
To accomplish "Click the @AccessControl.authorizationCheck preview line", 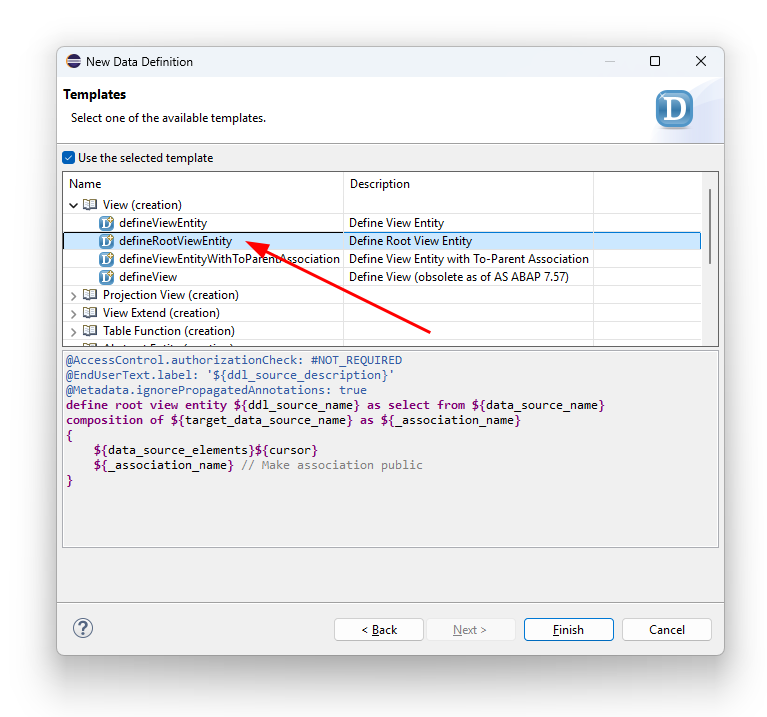I will [x=234, y=360].
